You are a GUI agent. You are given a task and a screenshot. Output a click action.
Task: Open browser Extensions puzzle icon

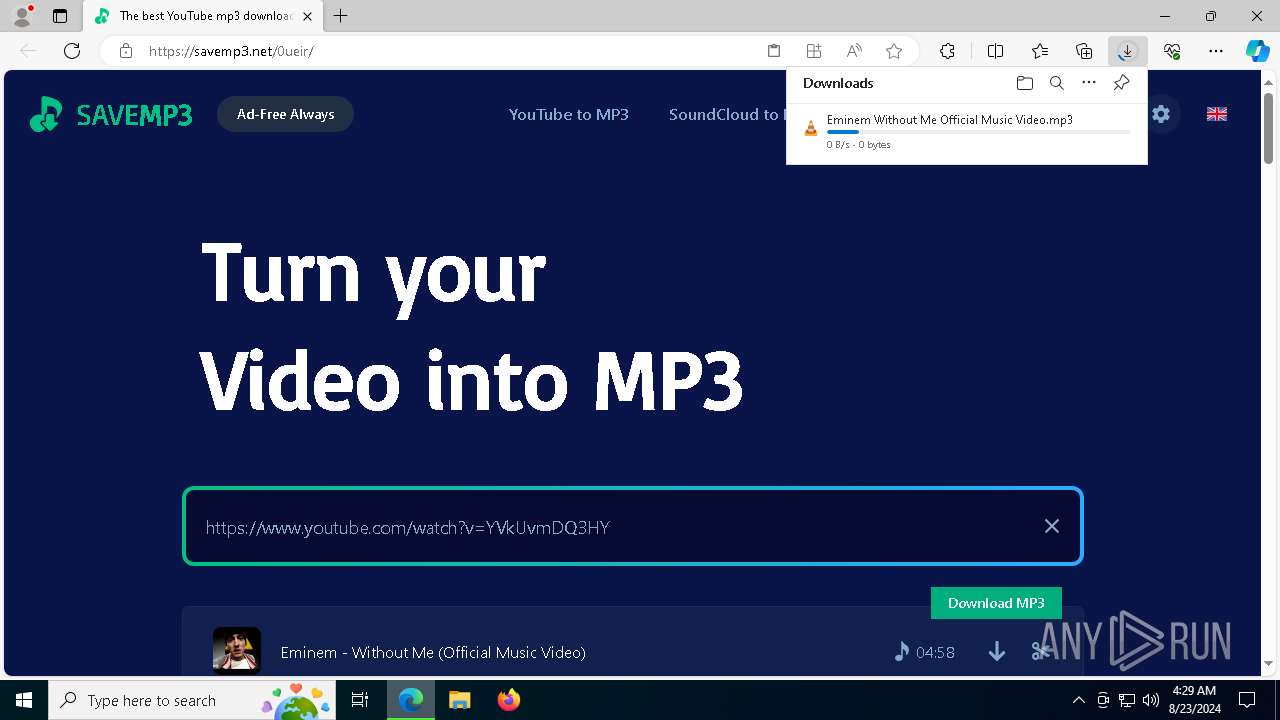click(947, 51)
